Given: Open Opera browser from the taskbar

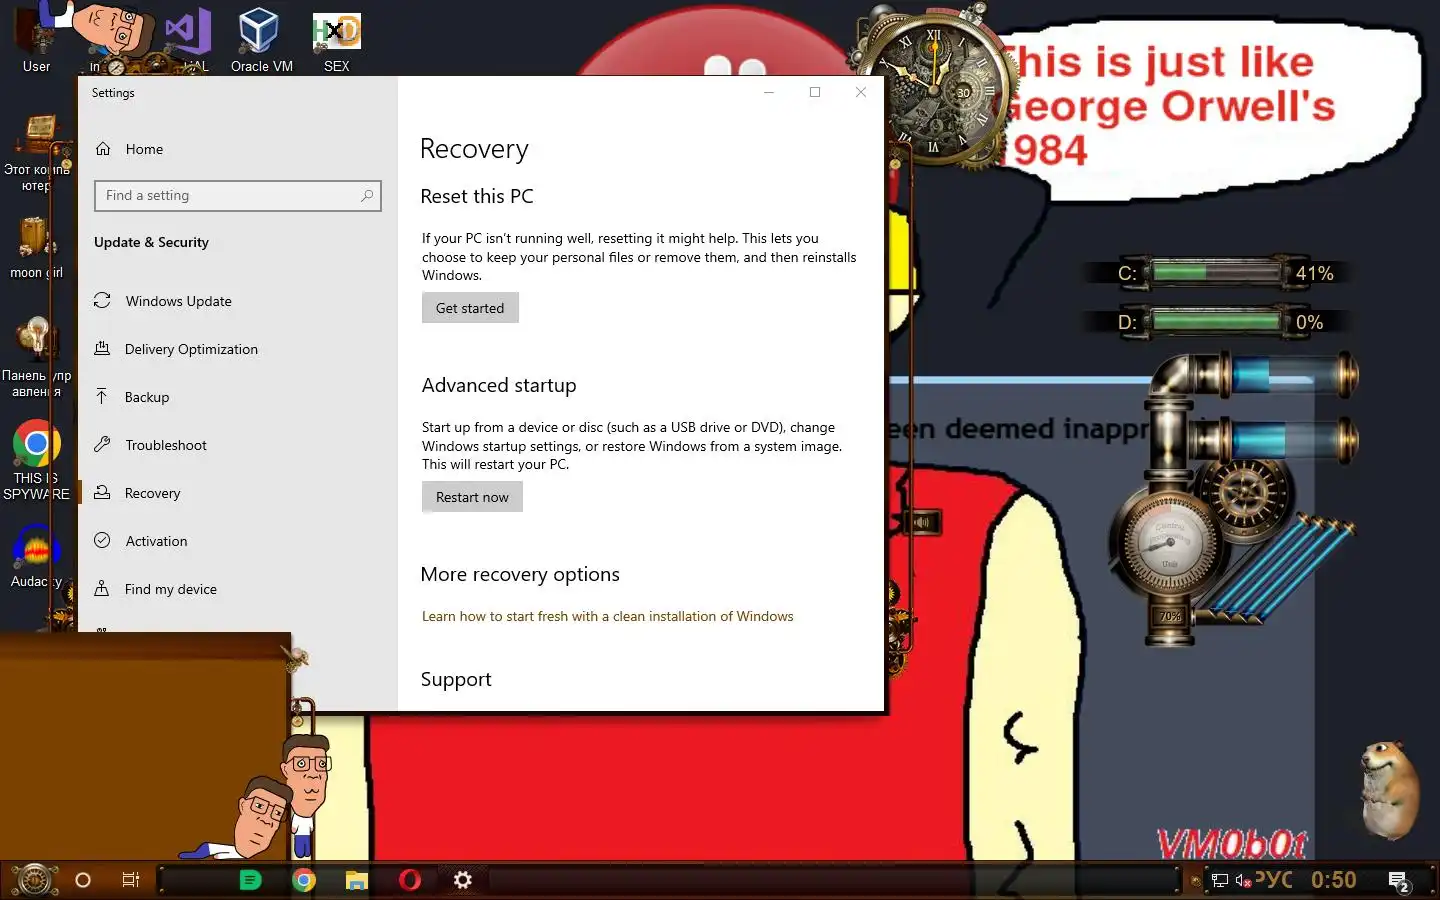Looking at the screenshot, I should click(x=410, y=880).
